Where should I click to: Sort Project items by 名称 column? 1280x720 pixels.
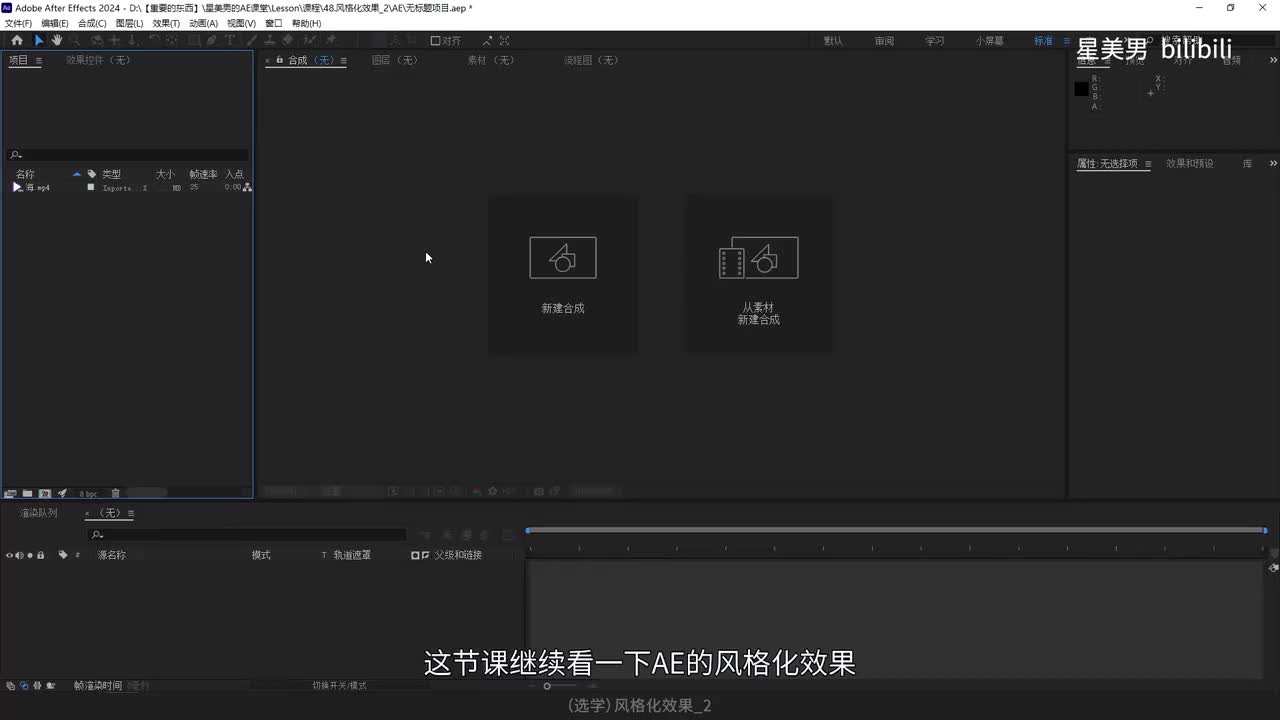tap(25, 174)
